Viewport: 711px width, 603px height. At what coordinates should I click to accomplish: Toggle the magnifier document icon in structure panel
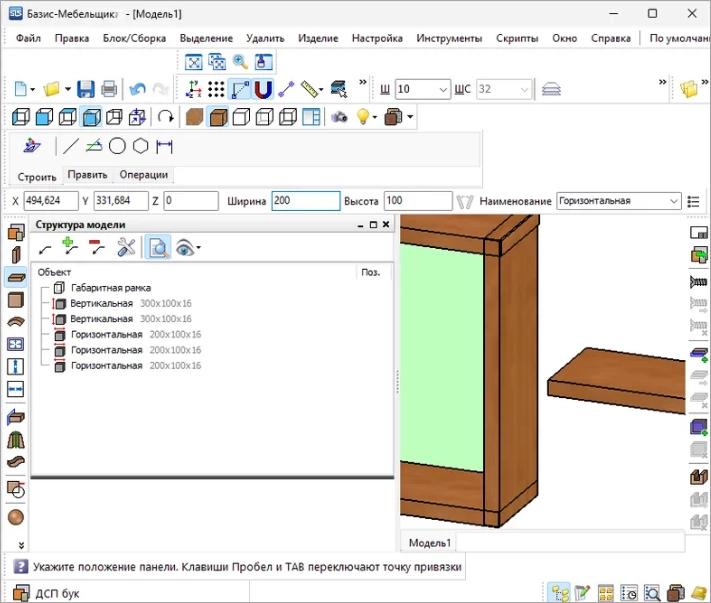(158, 248)
